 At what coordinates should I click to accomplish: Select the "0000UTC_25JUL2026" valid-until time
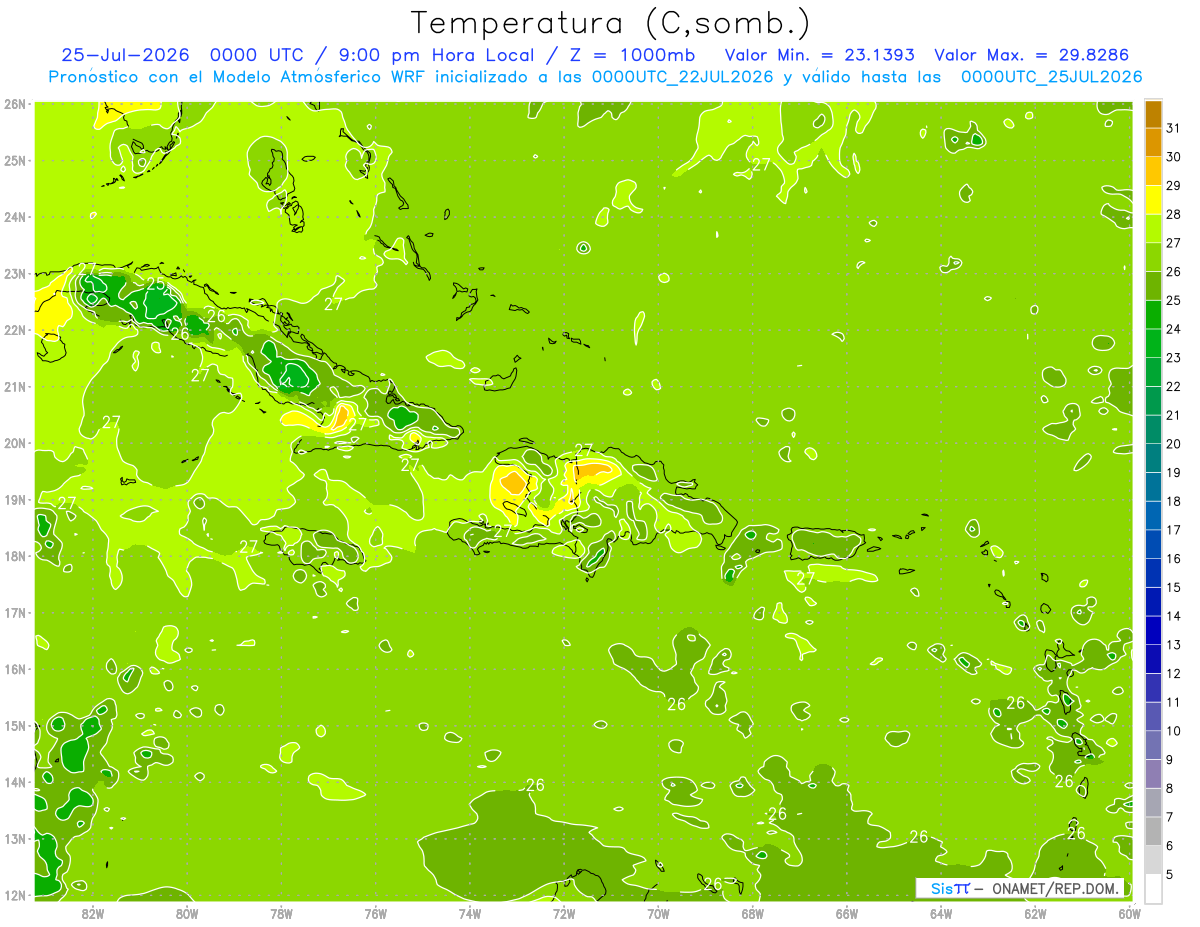point(1052,77)
